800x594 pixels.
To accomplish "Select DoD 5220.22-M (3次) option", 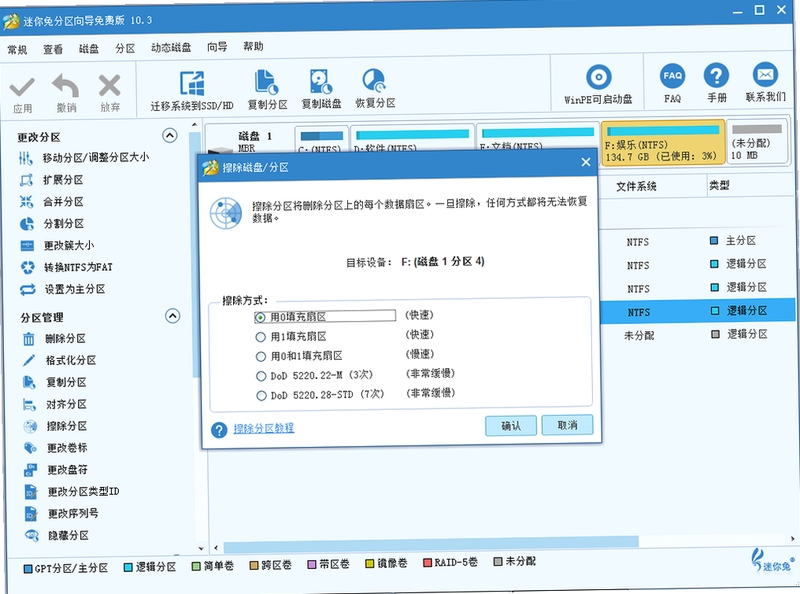I will pyautogui.click(x=261, y=376).
